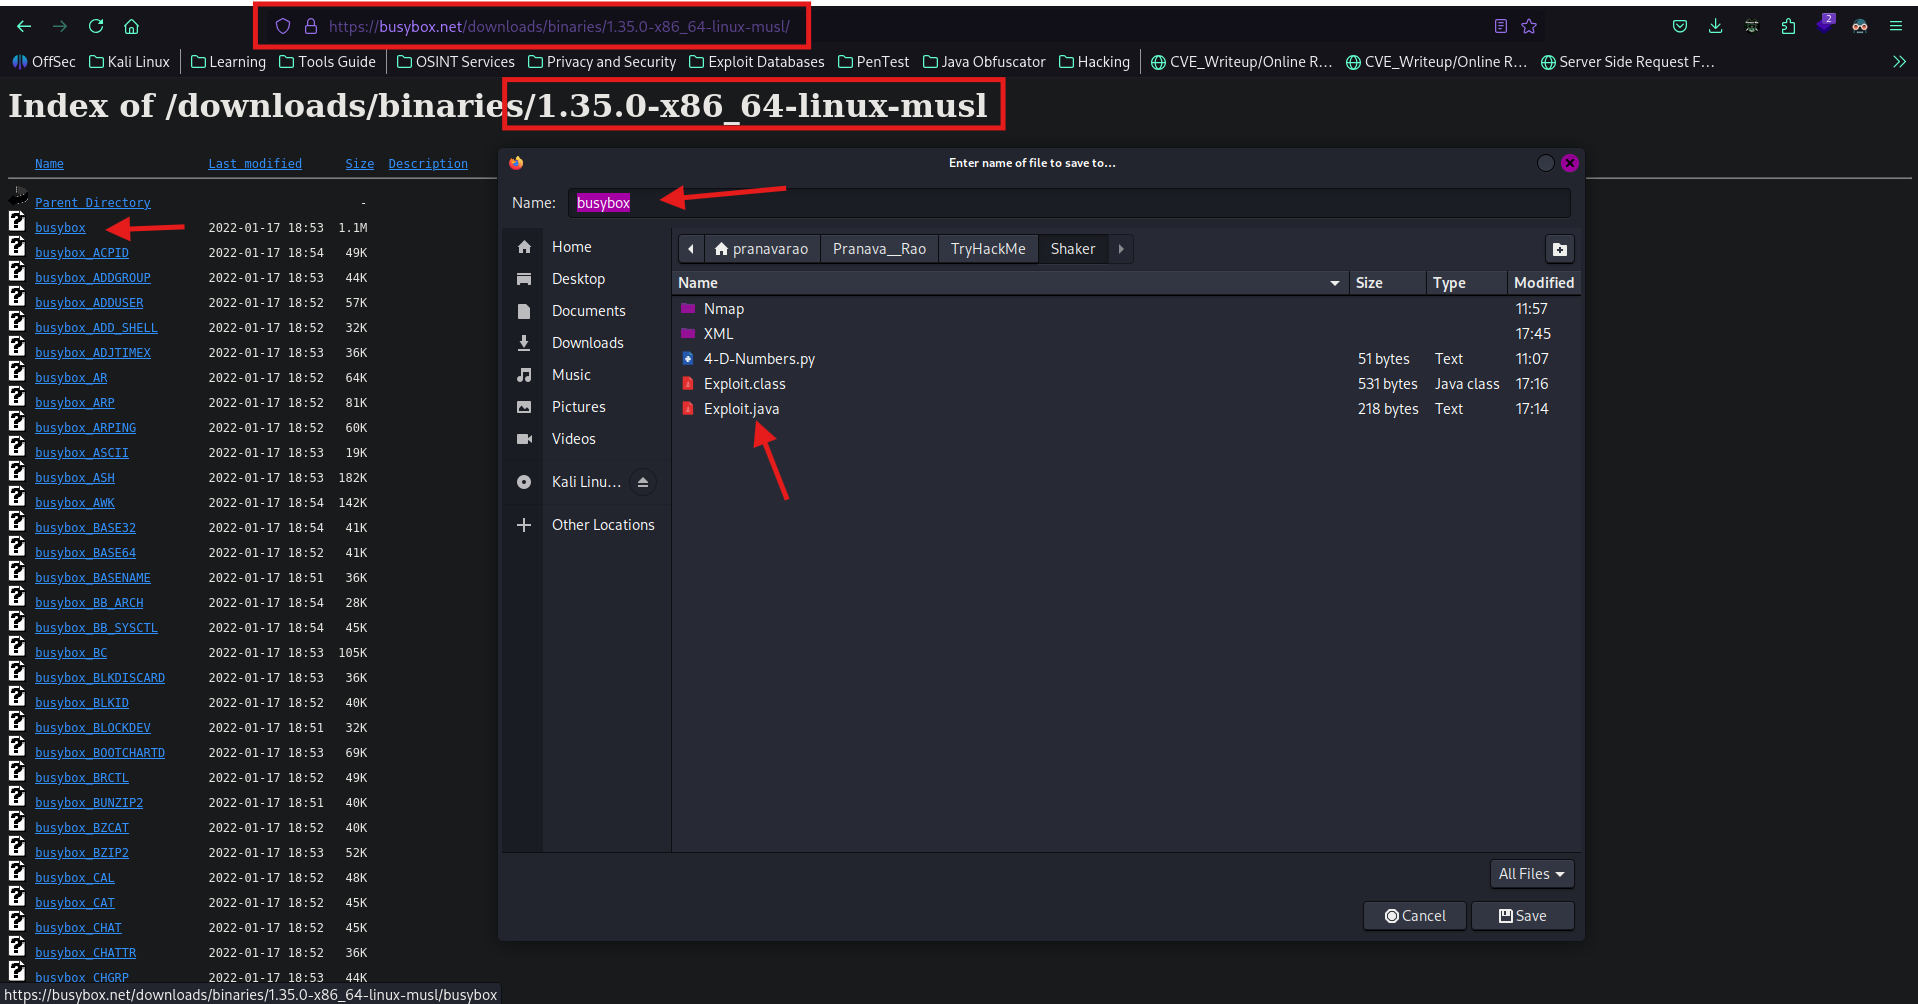
Task: Sort index by Last modified
Action: click(255, 164)
